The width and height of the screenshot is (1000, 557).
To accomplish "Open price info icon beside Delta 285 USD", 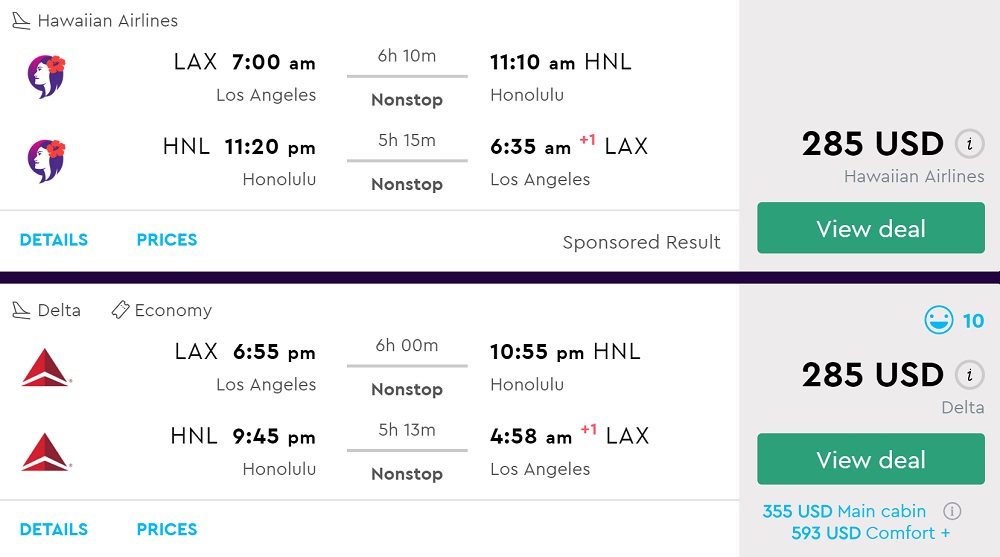I will point(967,375).
